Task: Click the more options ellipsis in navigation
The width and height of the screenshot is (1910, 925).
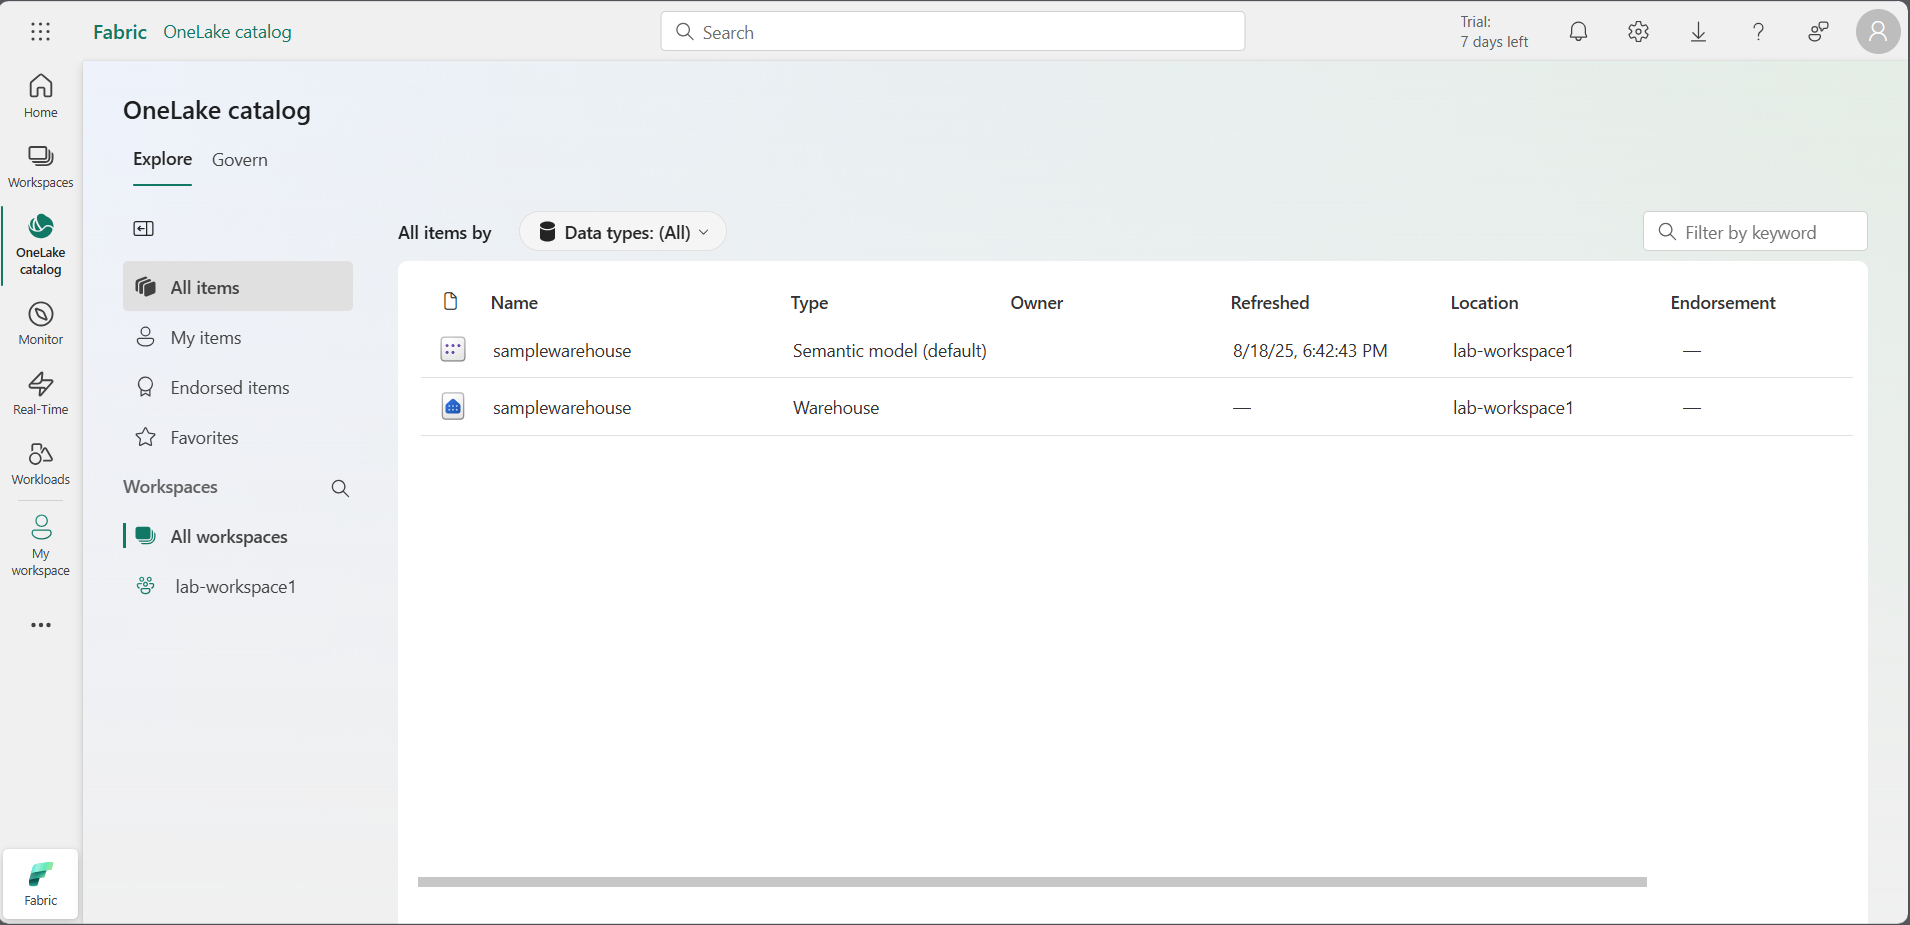Action: [x=40, y=625]
